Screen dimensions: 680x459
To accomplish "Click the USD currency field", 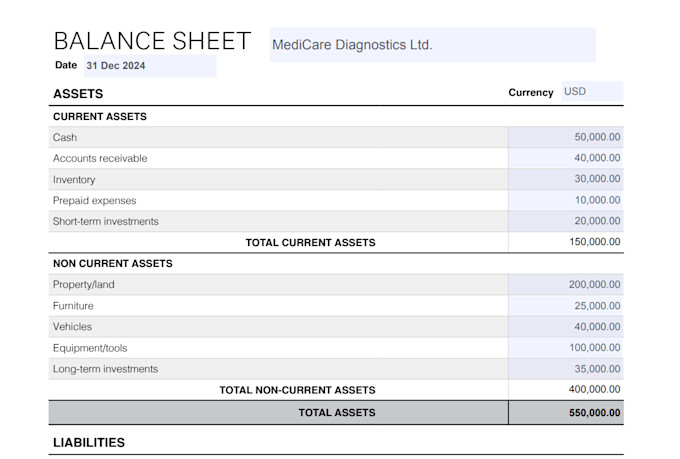I will (x=592, y=92).
